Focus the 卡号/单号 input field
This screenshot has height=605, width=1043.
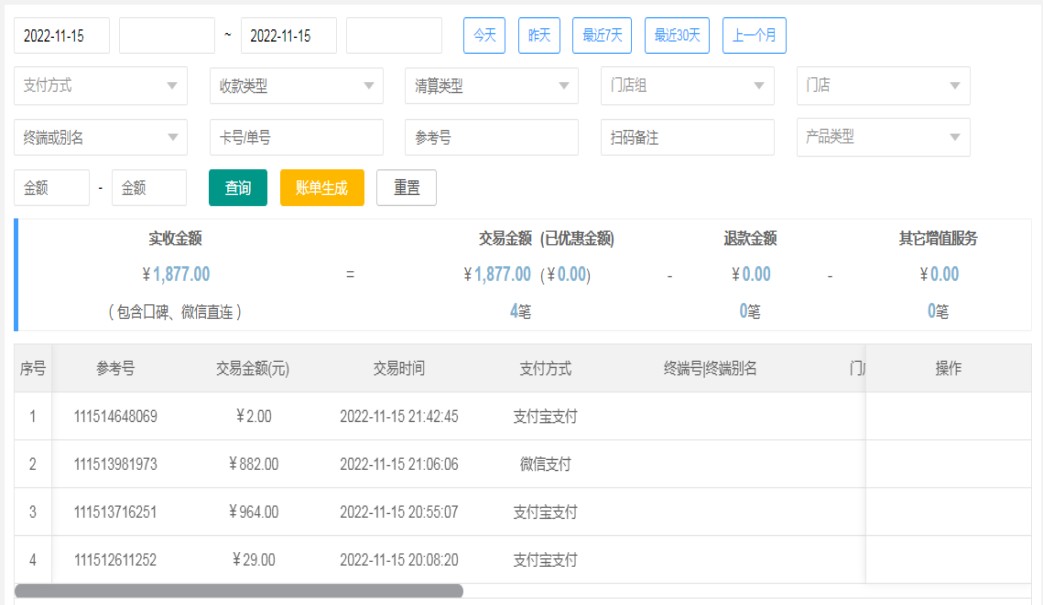click(x=296, y=137)
